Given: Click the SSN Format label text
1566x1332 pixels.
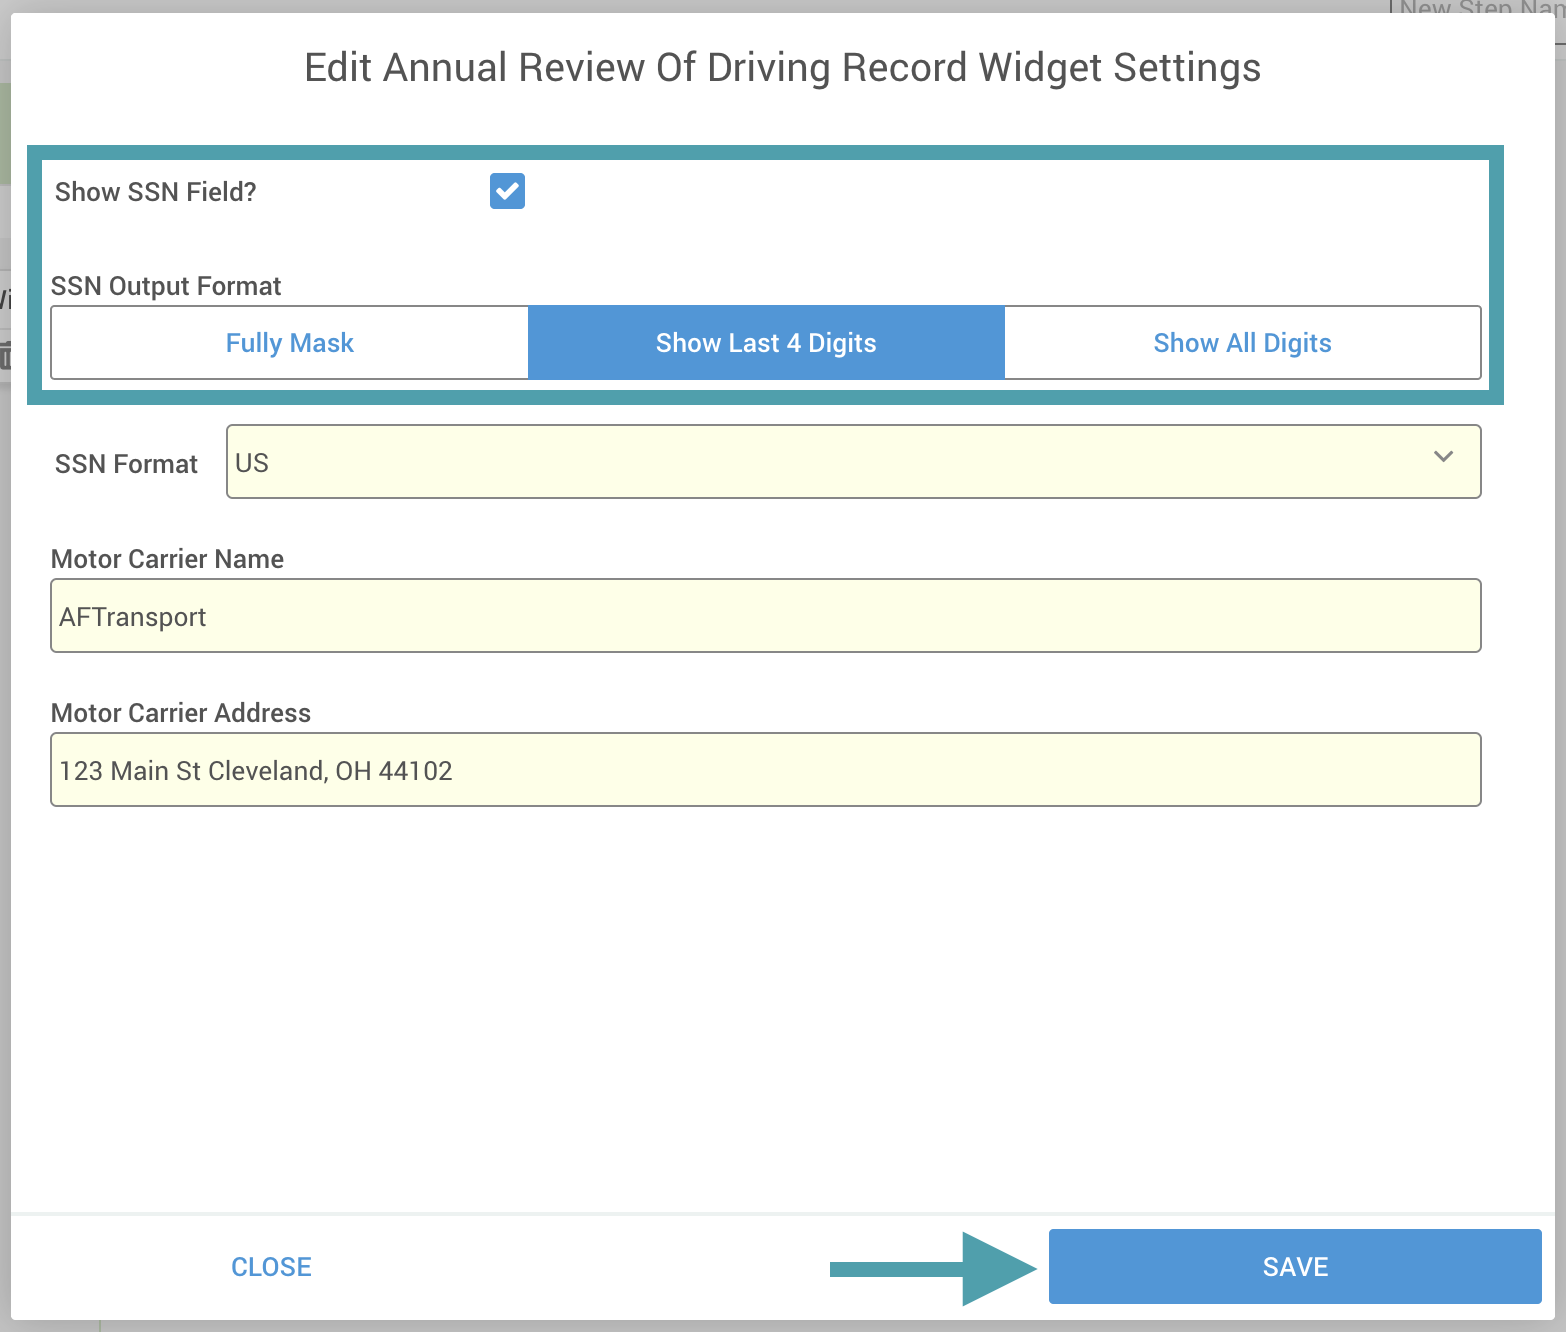Looking at the screenshot, I should click(126, 464).
